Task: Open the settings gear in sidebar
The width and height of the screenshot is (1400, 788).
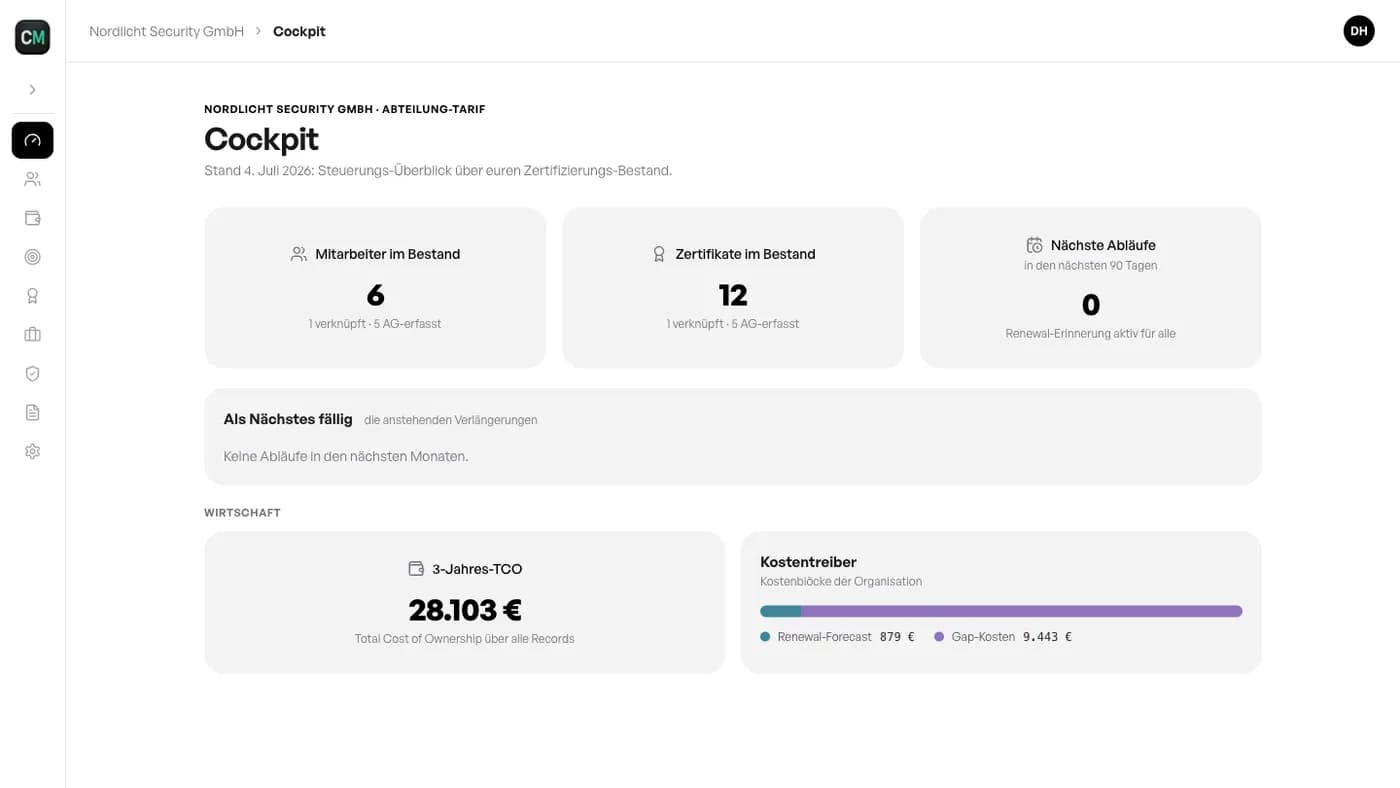Action: [x=32, y=452]
